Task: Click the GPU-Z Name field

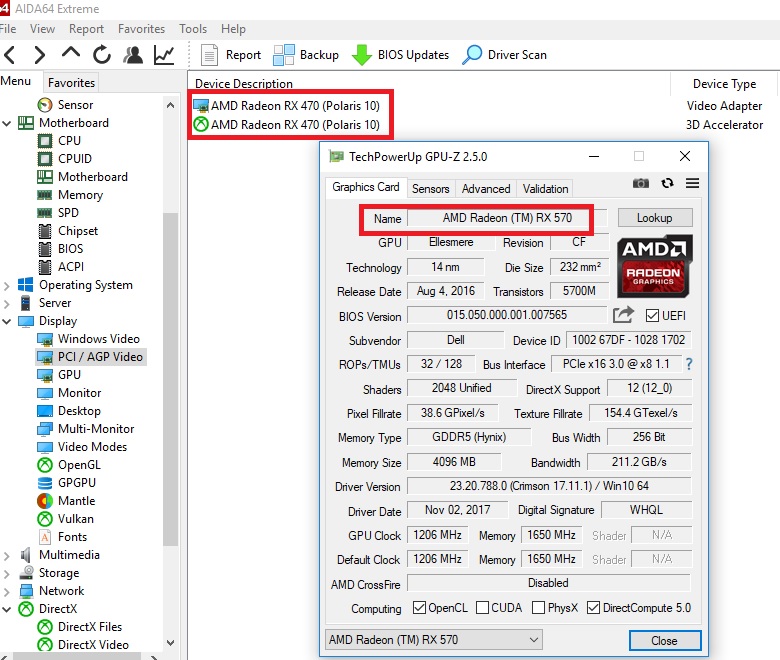Action: point(507,218)
